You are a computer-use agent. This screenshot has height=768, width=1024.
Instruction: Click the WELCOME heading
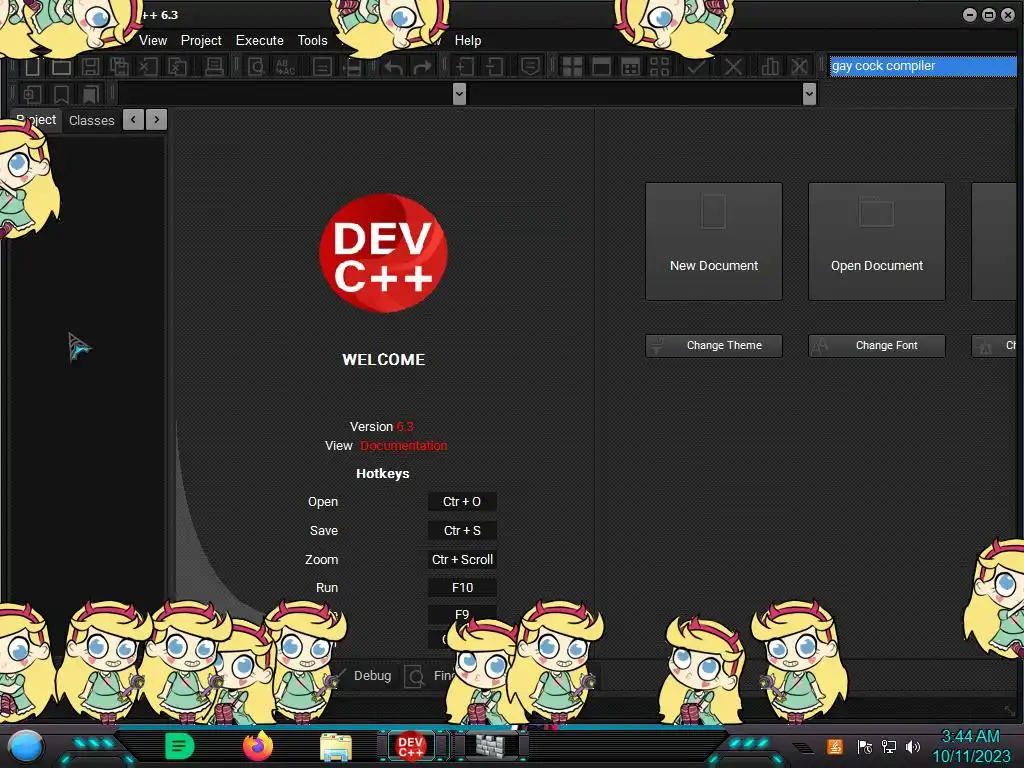[383, 359]
